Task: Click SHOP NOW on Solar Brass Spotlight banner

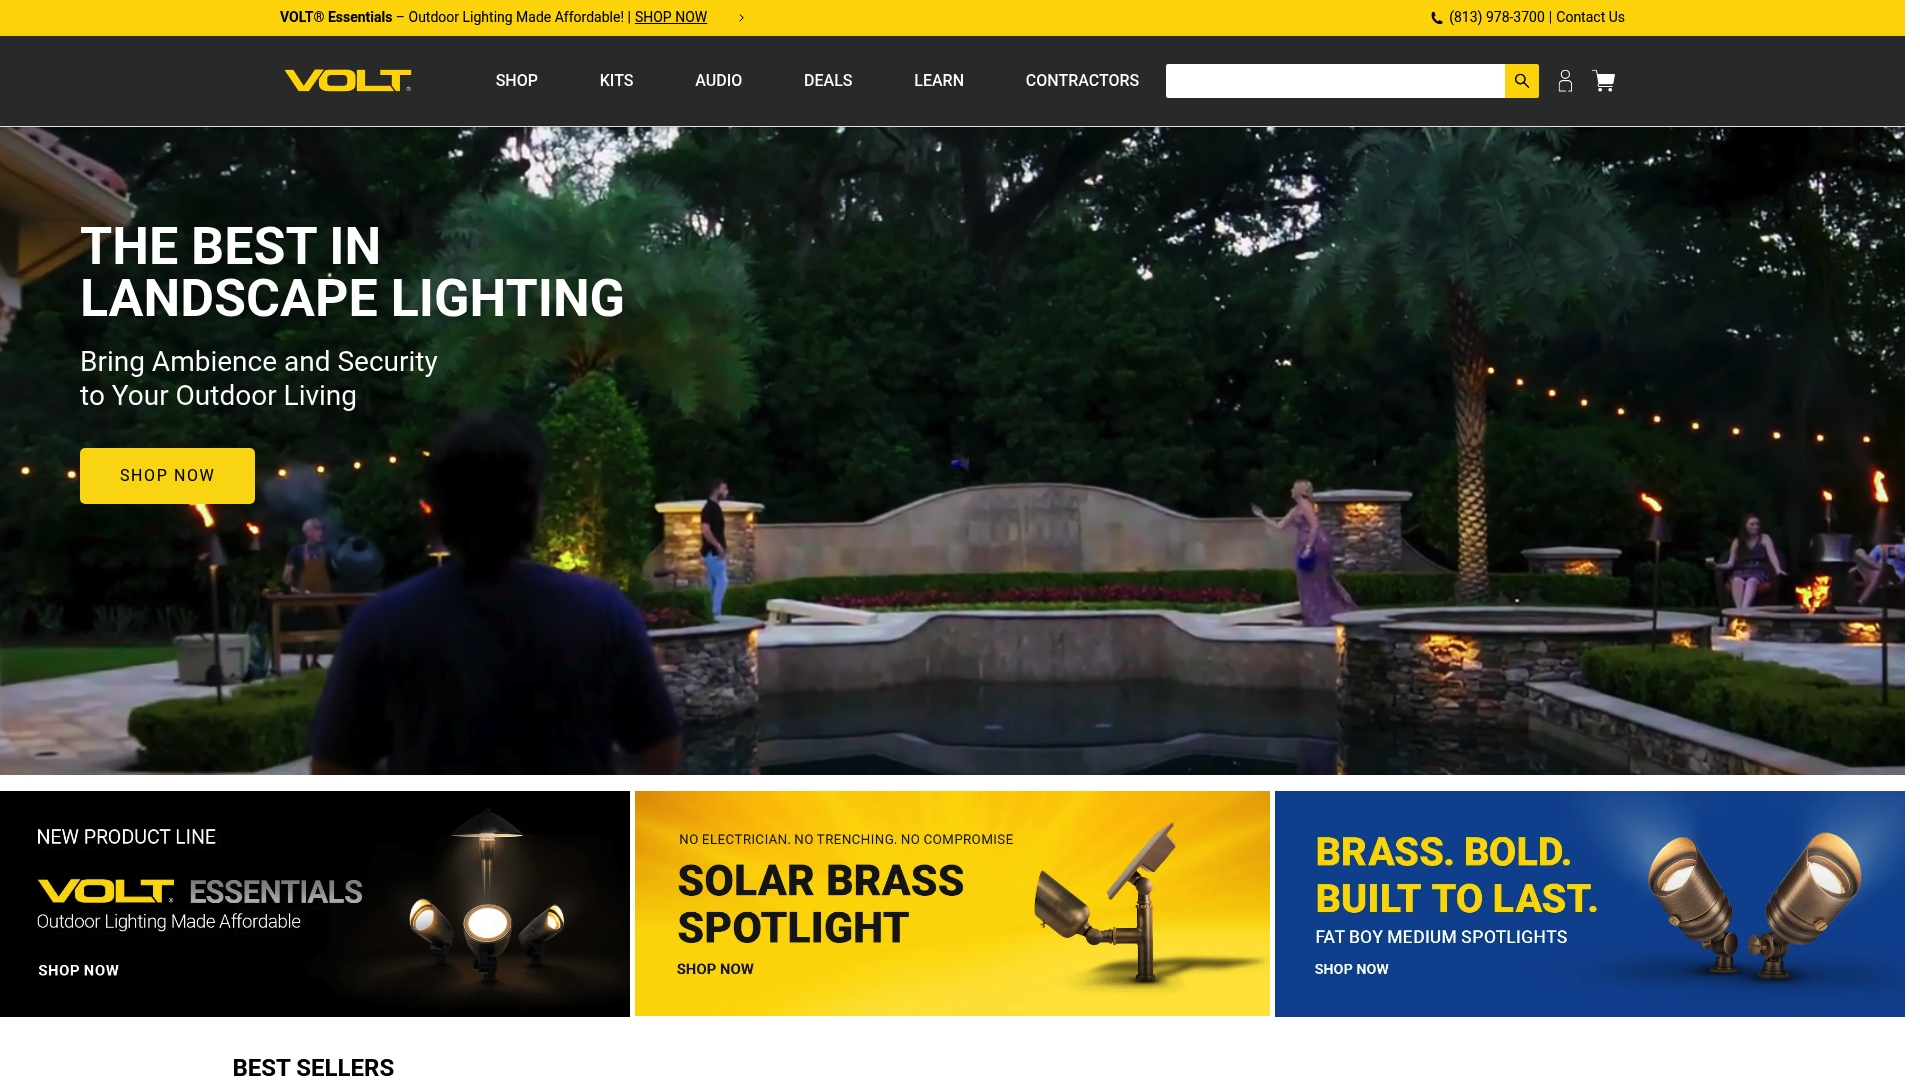Action: click(x=715, y=969)
